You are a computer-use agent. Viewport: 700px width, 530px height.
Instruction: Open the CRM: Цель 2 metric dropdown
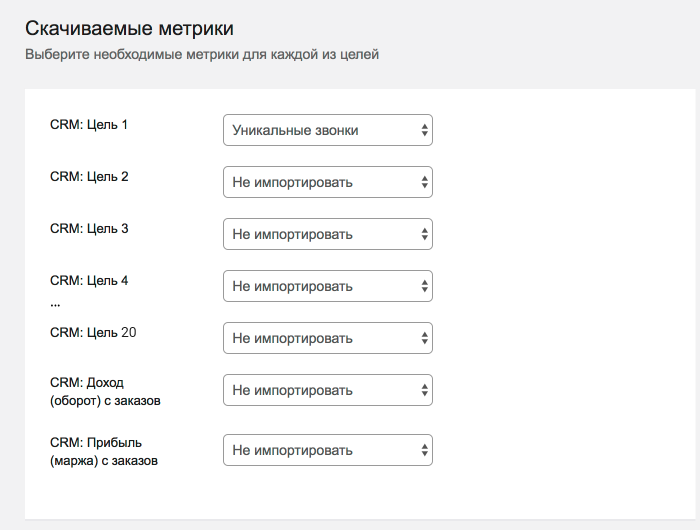327,182
